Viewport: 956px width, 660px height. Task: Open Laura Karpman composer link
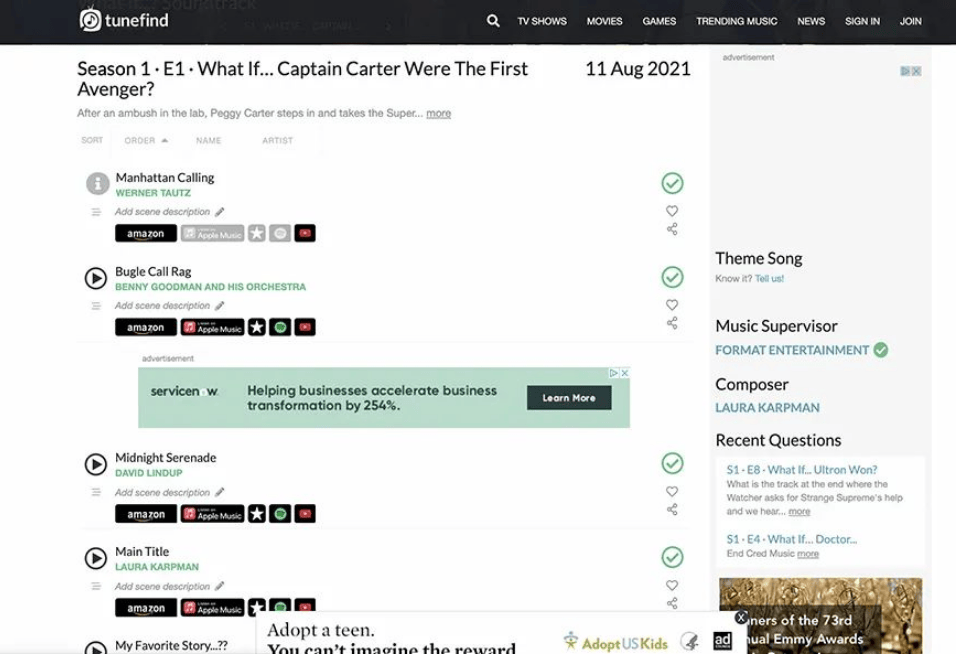tap(767, 408)
